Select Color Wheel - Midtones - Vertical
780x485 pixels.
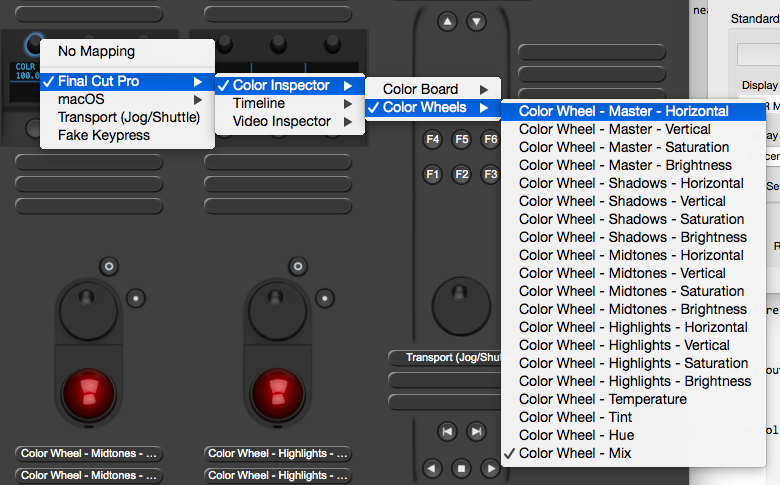(x=633, y=273)
